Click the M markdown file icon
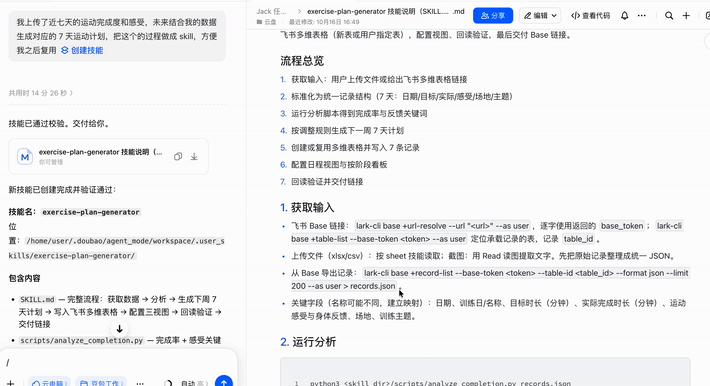Image resolution: width=710 pixels, height=386 pixels. tap(25, 156)
